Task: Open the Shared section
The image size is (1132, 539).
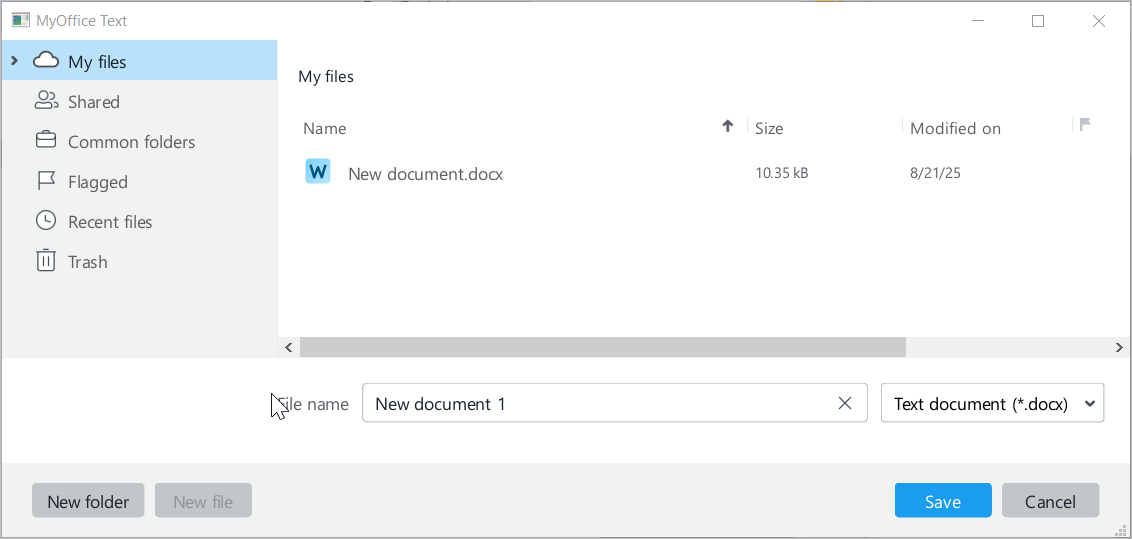Action: [x=139, y=102]
